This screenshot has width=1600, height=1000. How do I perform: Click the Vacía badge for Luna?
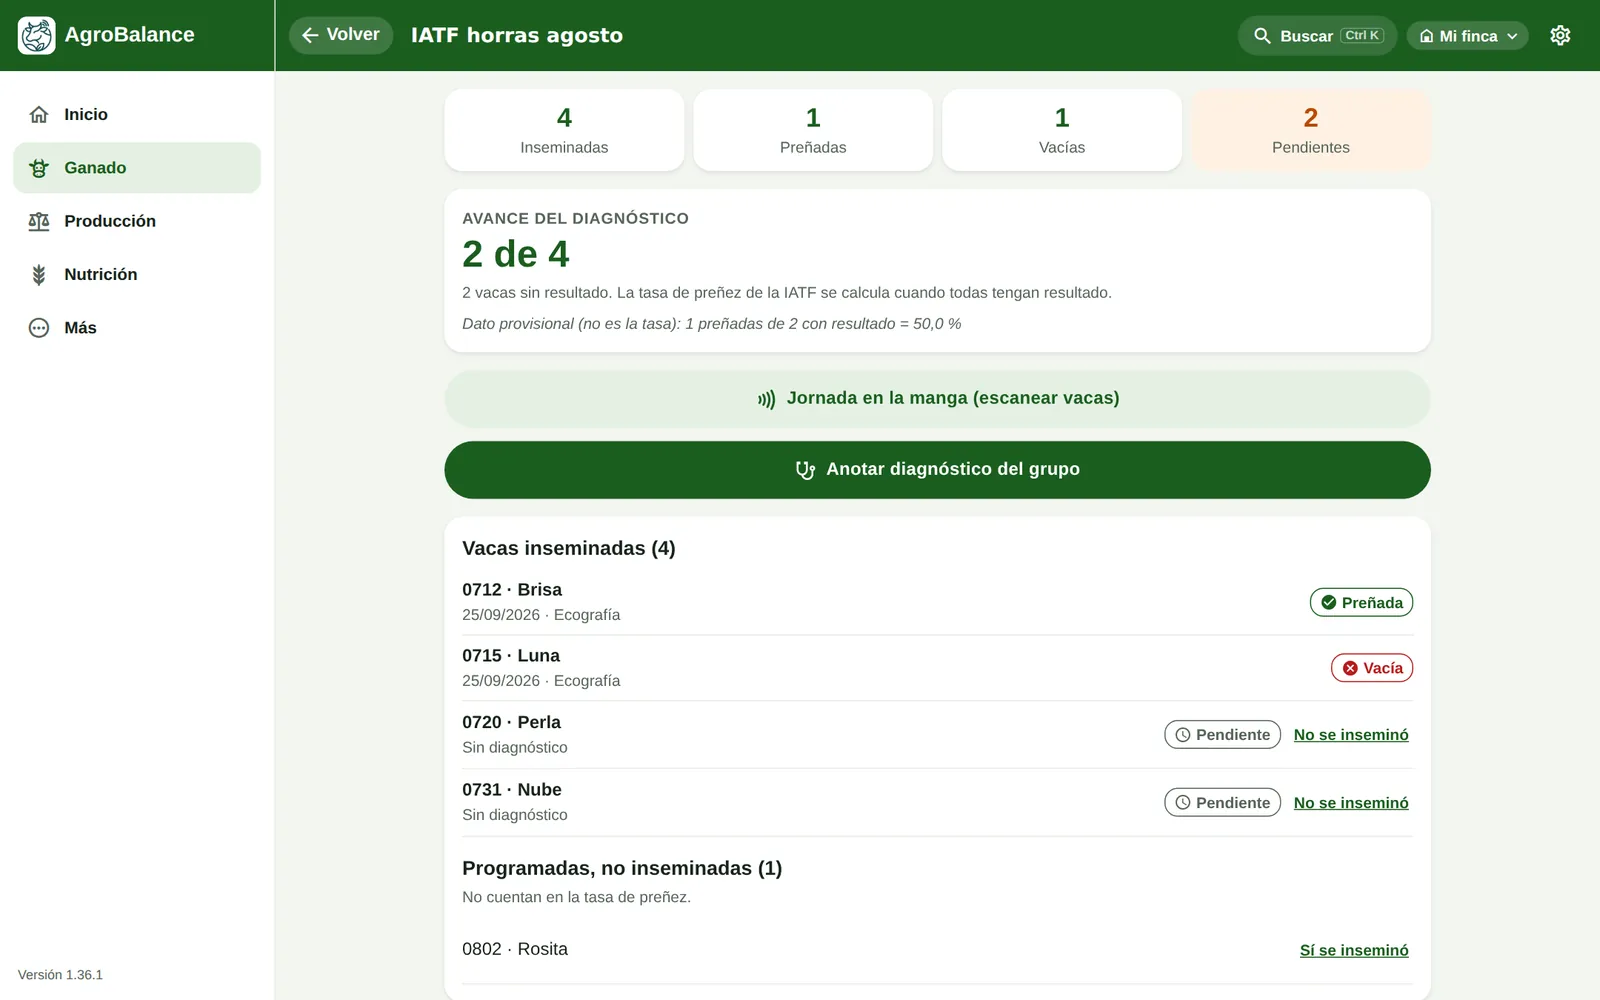(1372, 668)
